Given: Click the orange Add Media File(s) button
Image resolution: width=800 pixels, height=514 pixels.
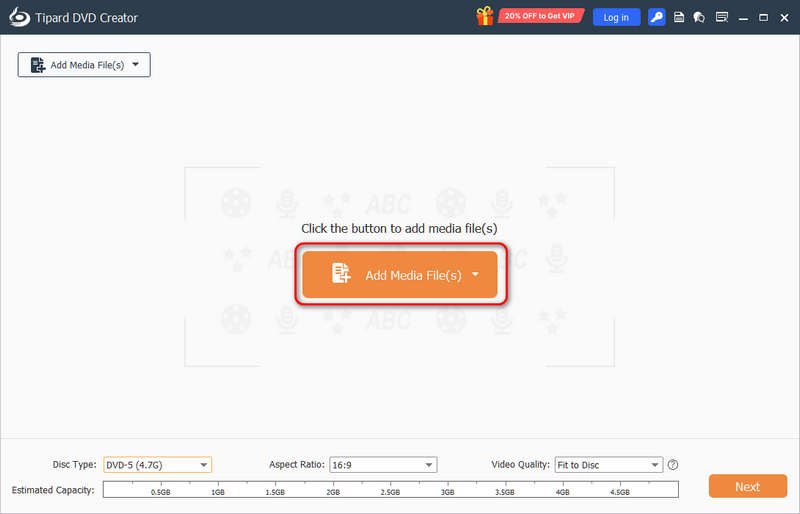Looking at the screenshot, I should [399, 275].
